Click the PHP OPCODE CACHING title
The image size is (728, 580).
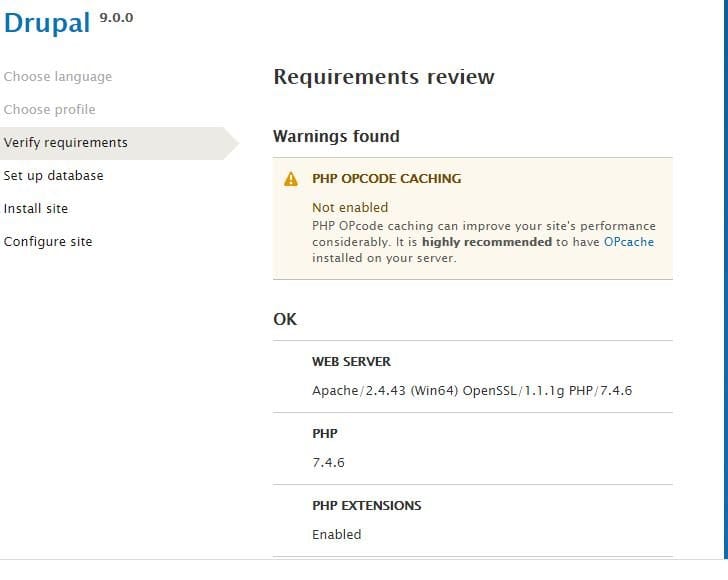(387, 178)
